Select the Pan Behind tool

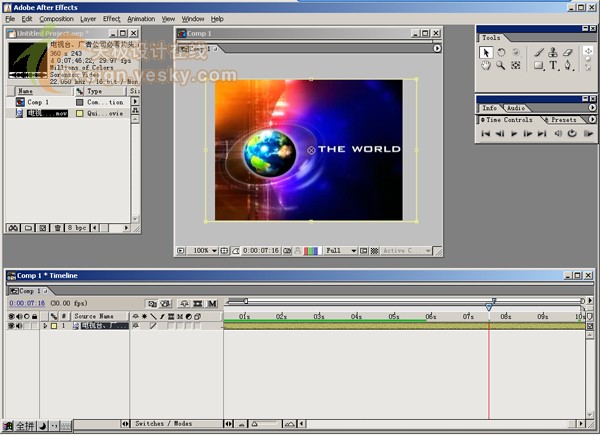[516, 65]
